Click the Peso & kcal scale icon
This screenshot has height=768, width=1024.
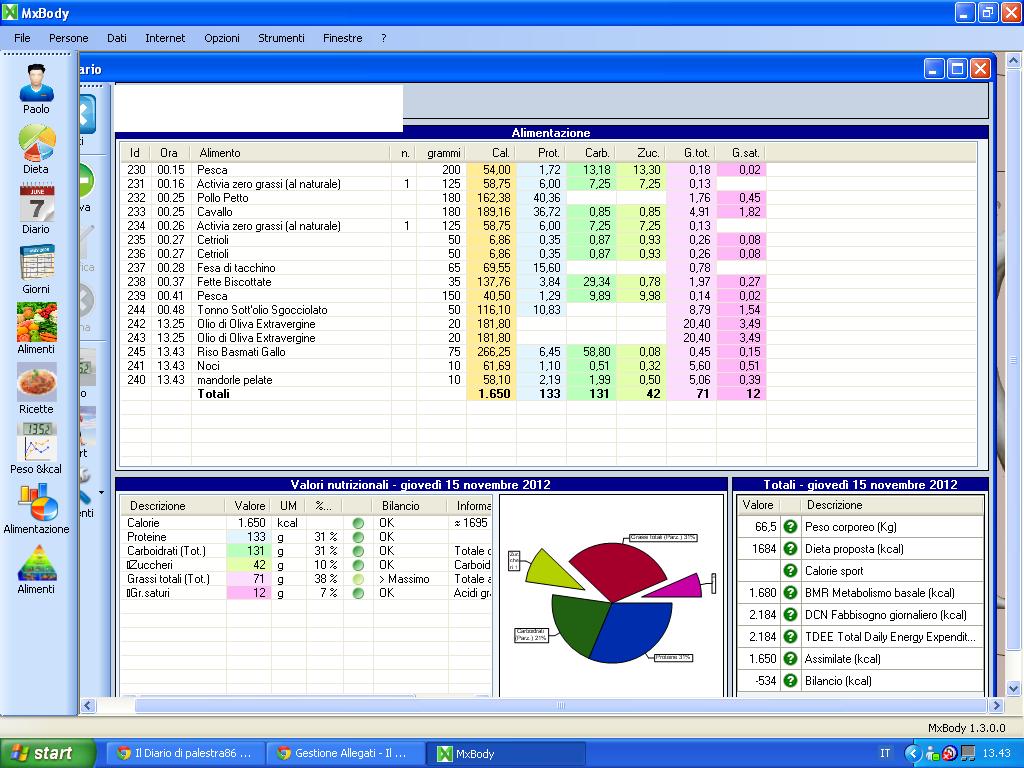pos(37,442)
